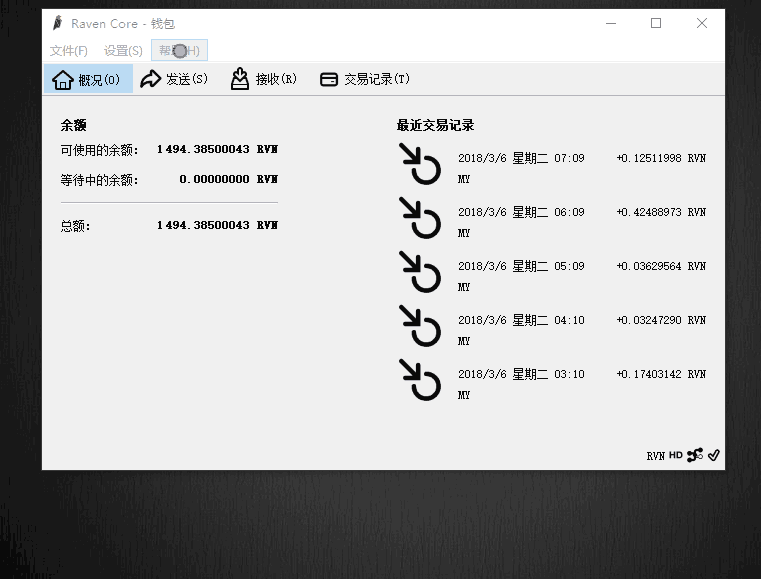
Task: Open the 设置(S) menu
Action: [123, 50]
